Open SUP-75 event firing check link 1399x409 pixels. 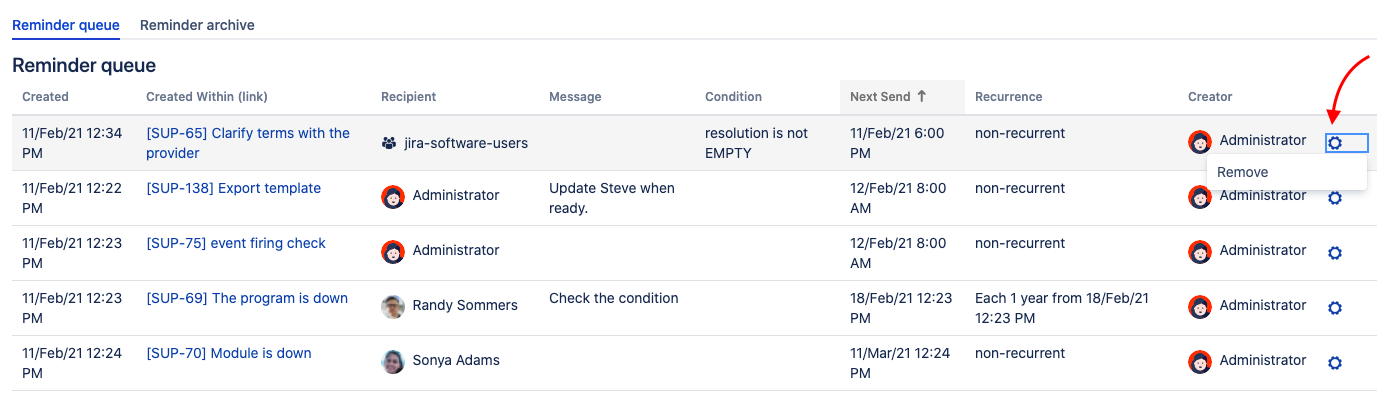point(236,243)
